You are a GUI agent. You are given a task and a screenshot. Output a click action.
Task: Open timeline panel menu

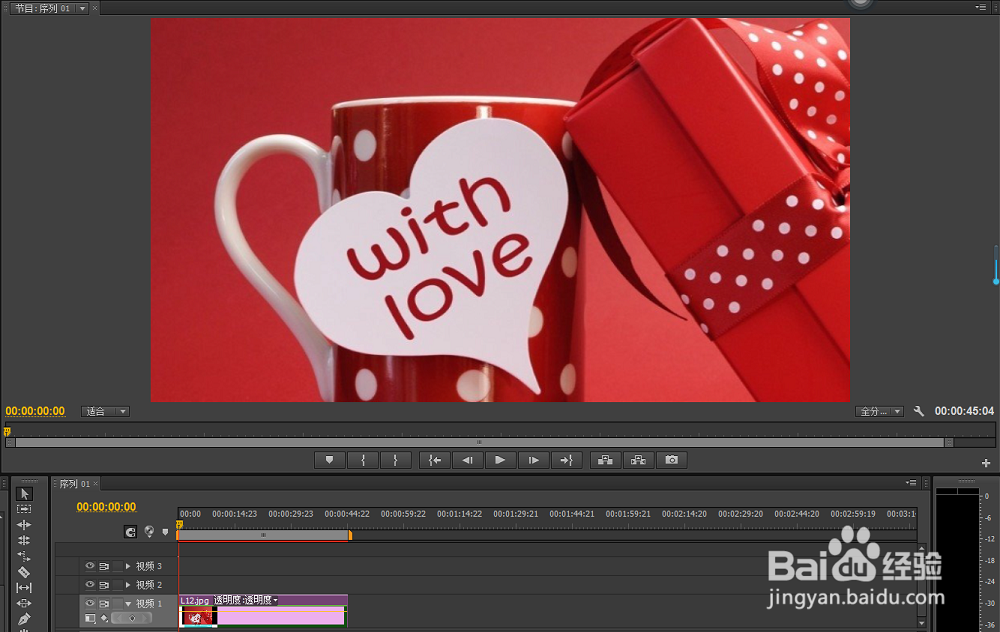click(x=911, y=483)
